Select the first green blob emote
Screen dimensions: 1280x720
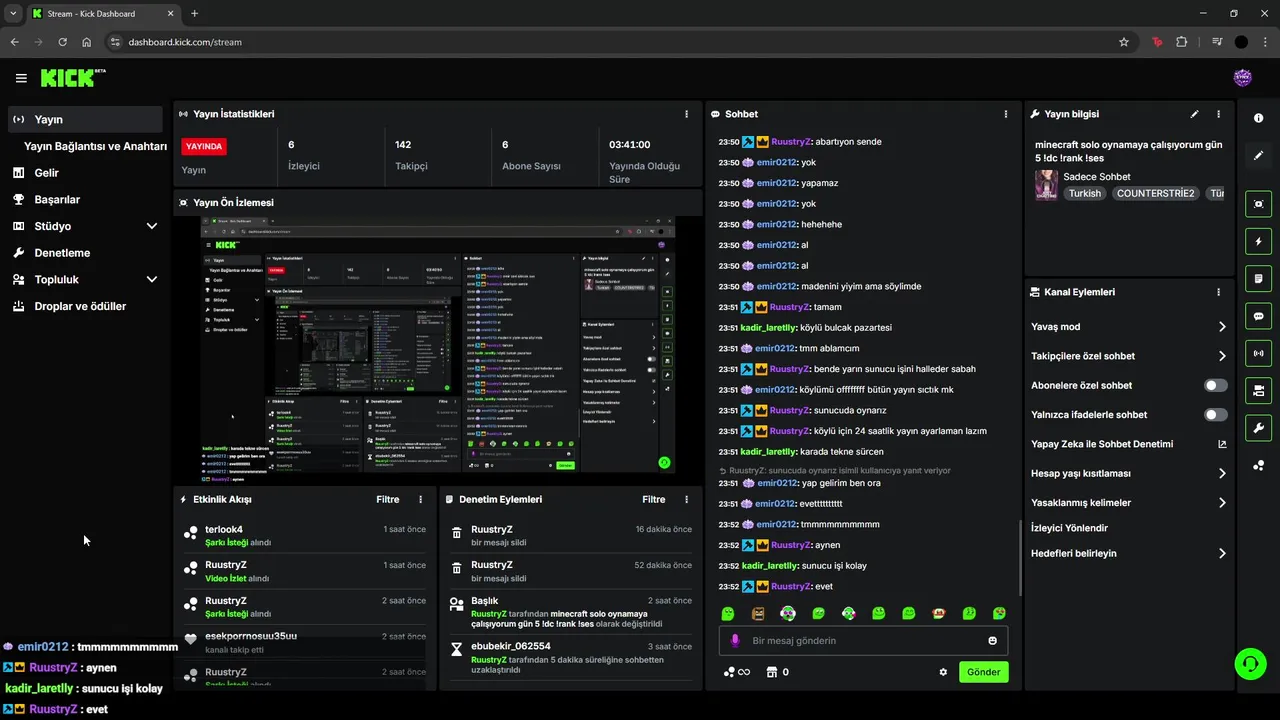(728, 613)
